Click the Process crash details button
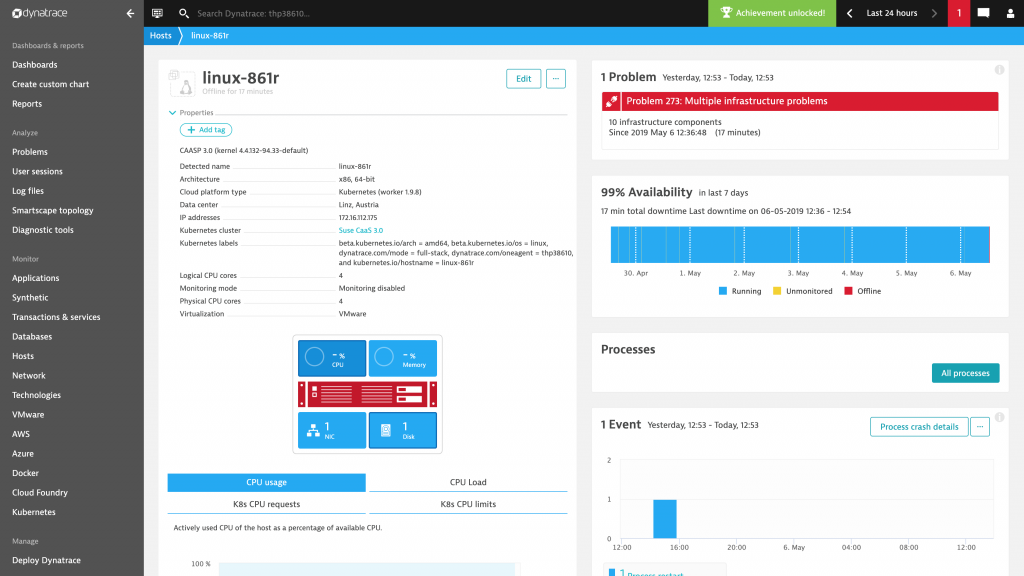Image resolution: width=1024 pixels, height=576 pixels. (919, 426)
